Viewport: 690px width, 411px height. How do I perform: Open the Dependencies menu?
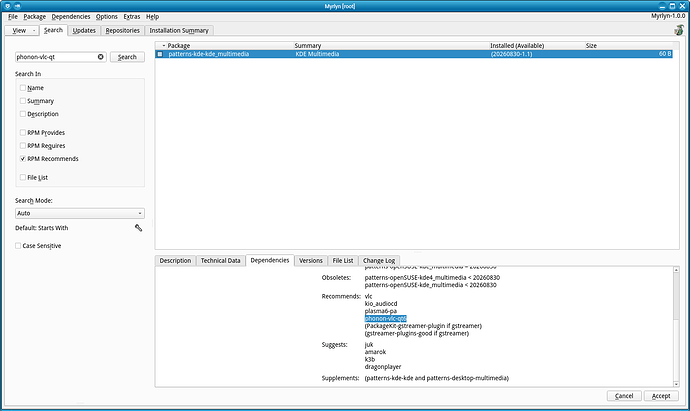tap(71, 17)
